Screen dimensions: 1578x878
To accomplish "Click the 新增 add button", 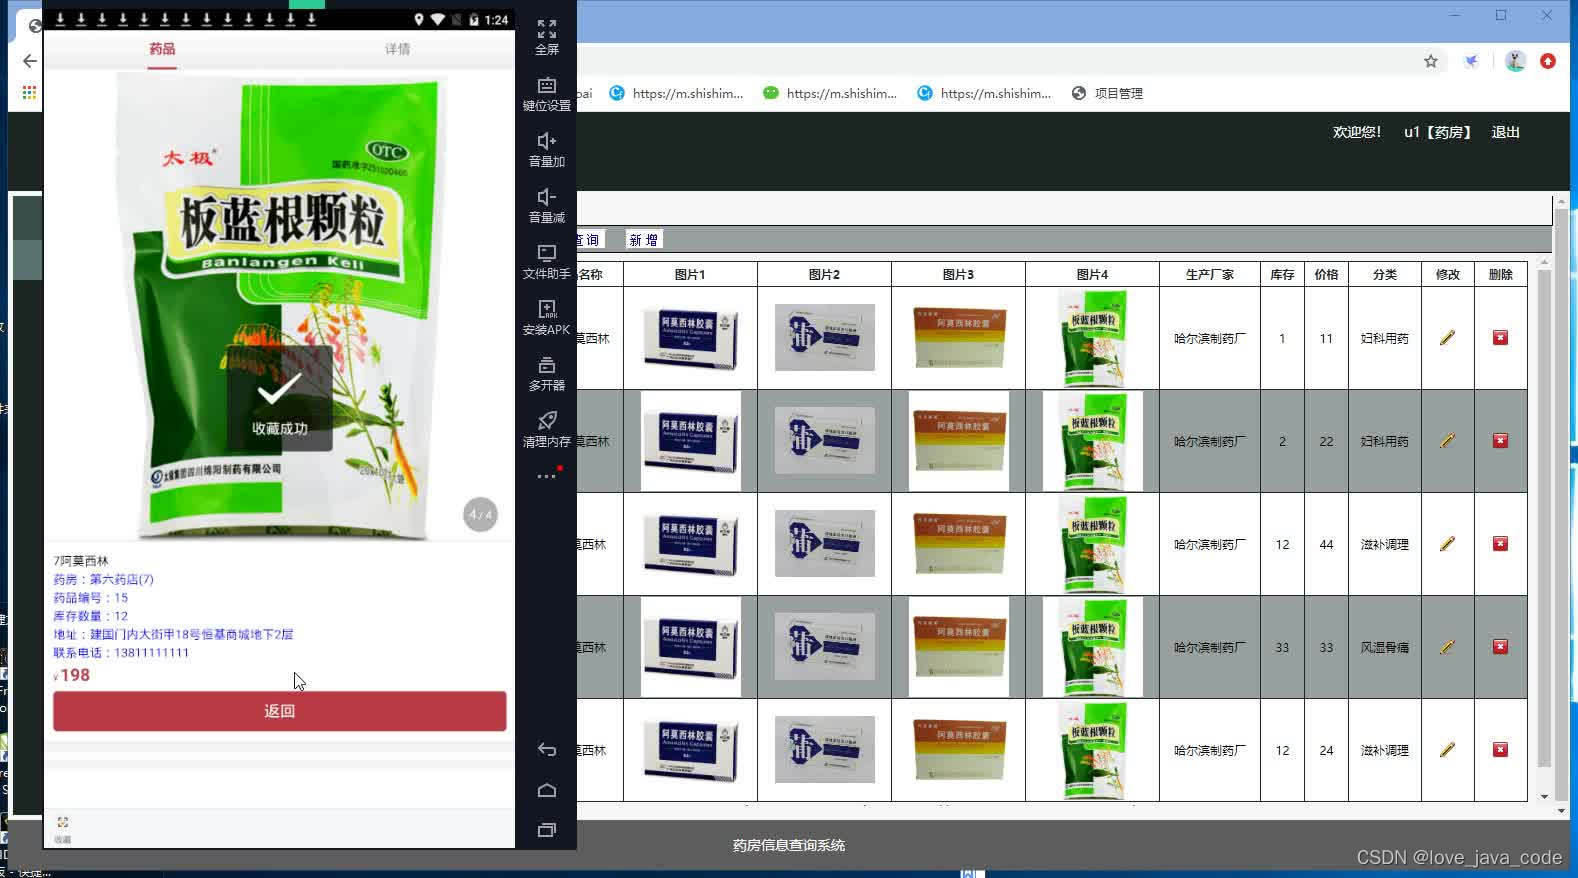I will 644,240.
